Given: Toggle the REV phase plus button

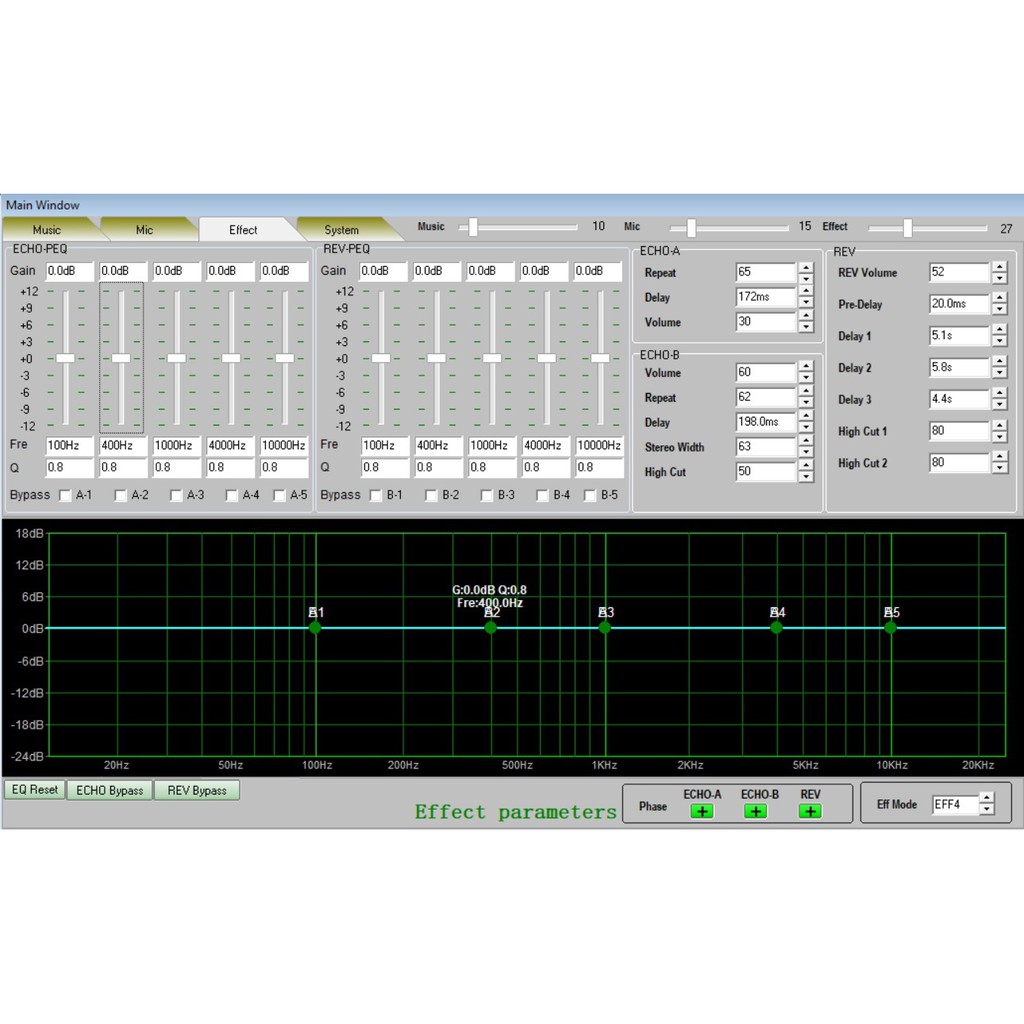Looking at the screenshot, I should click(810, 811).
